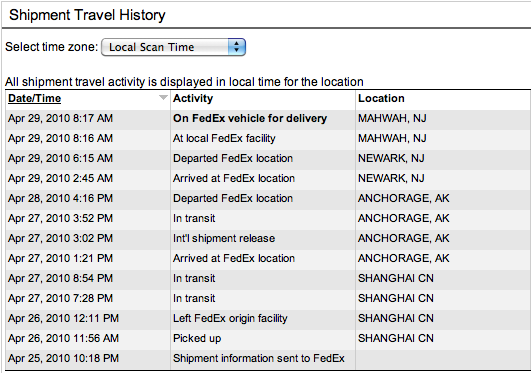531x373 pixels.
Task: Click the Location column header
Action: click(x=381, y=98)
